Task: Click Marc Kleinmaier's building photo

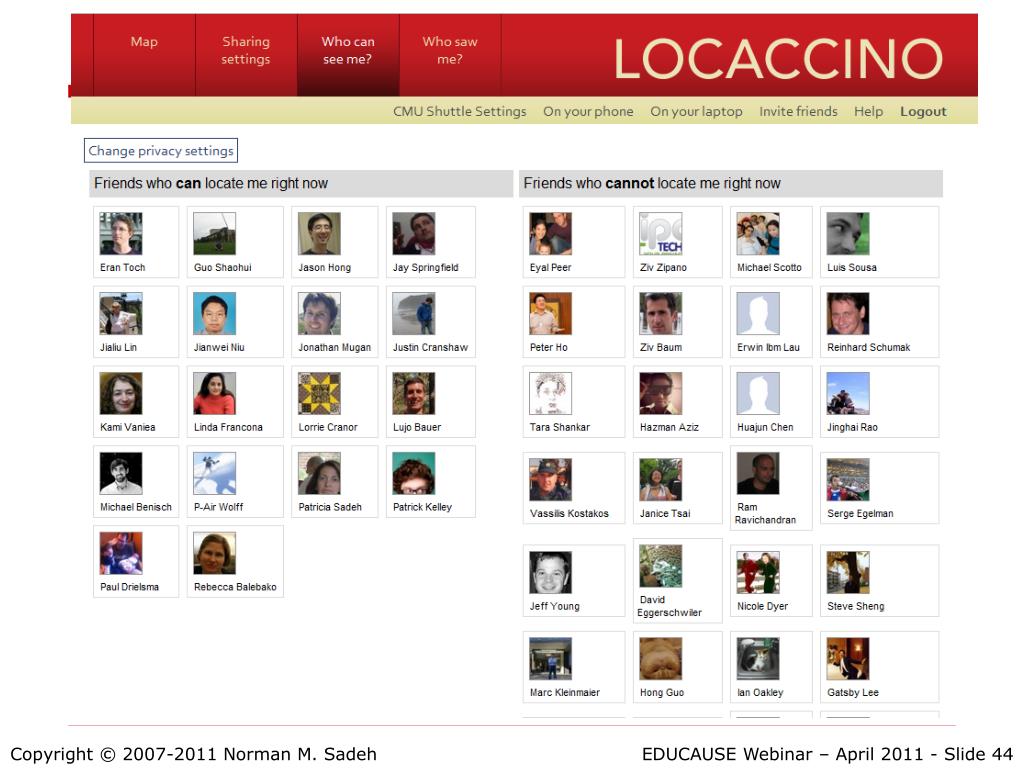Action: 551,658
